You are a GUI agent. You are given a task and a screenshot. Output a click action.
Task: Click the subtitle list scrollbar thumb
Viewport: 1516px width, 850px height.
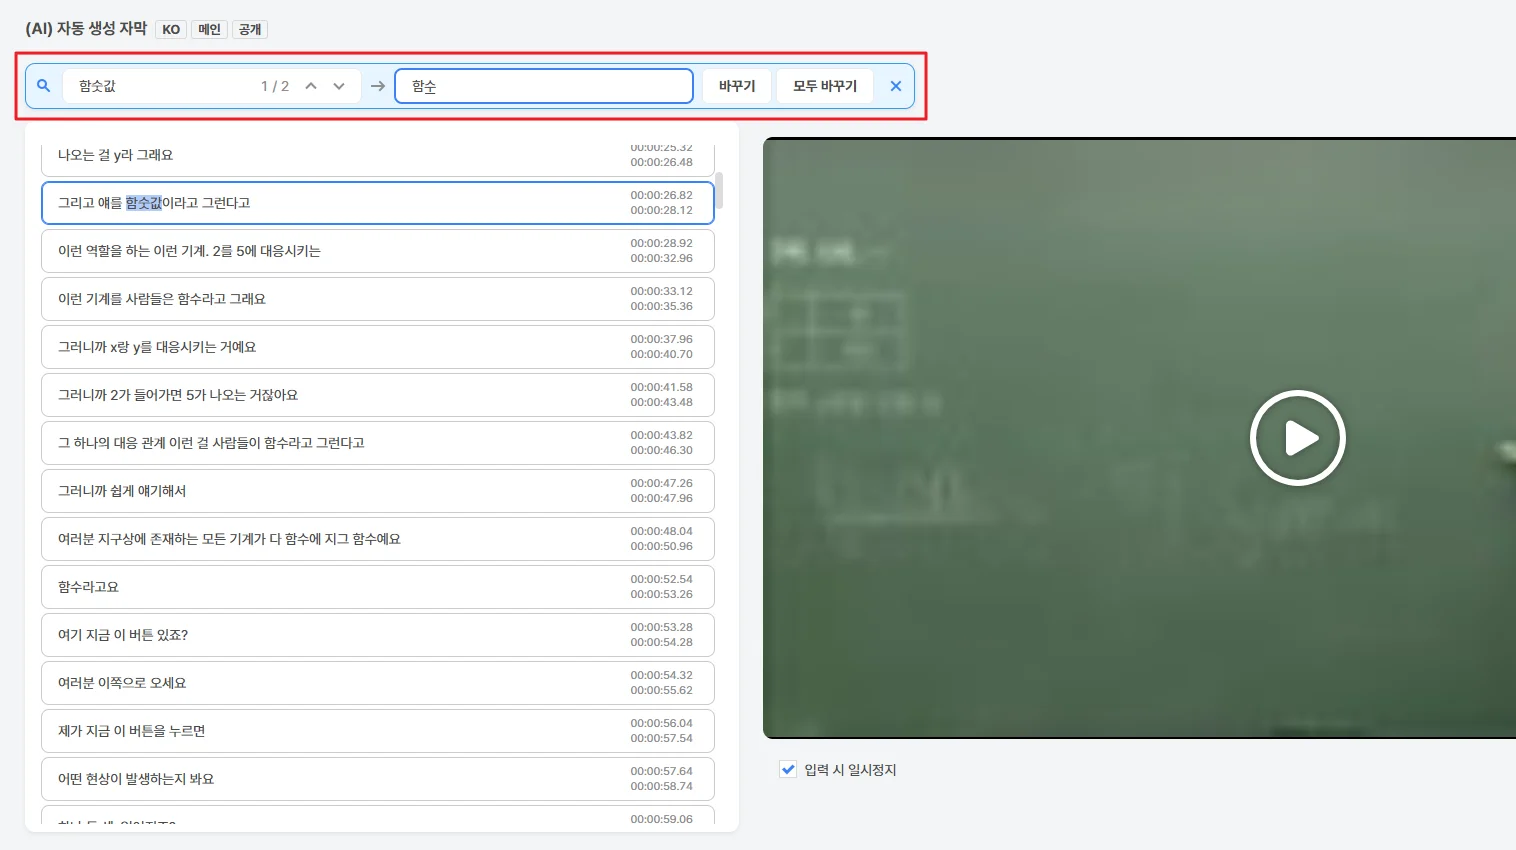coord(719,190)
